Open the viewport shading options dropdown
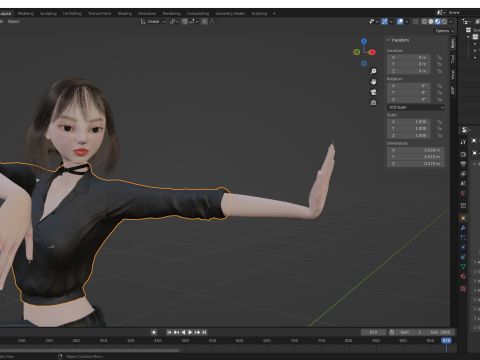This screenshot has height=360, width=480. tap(451, 22)
